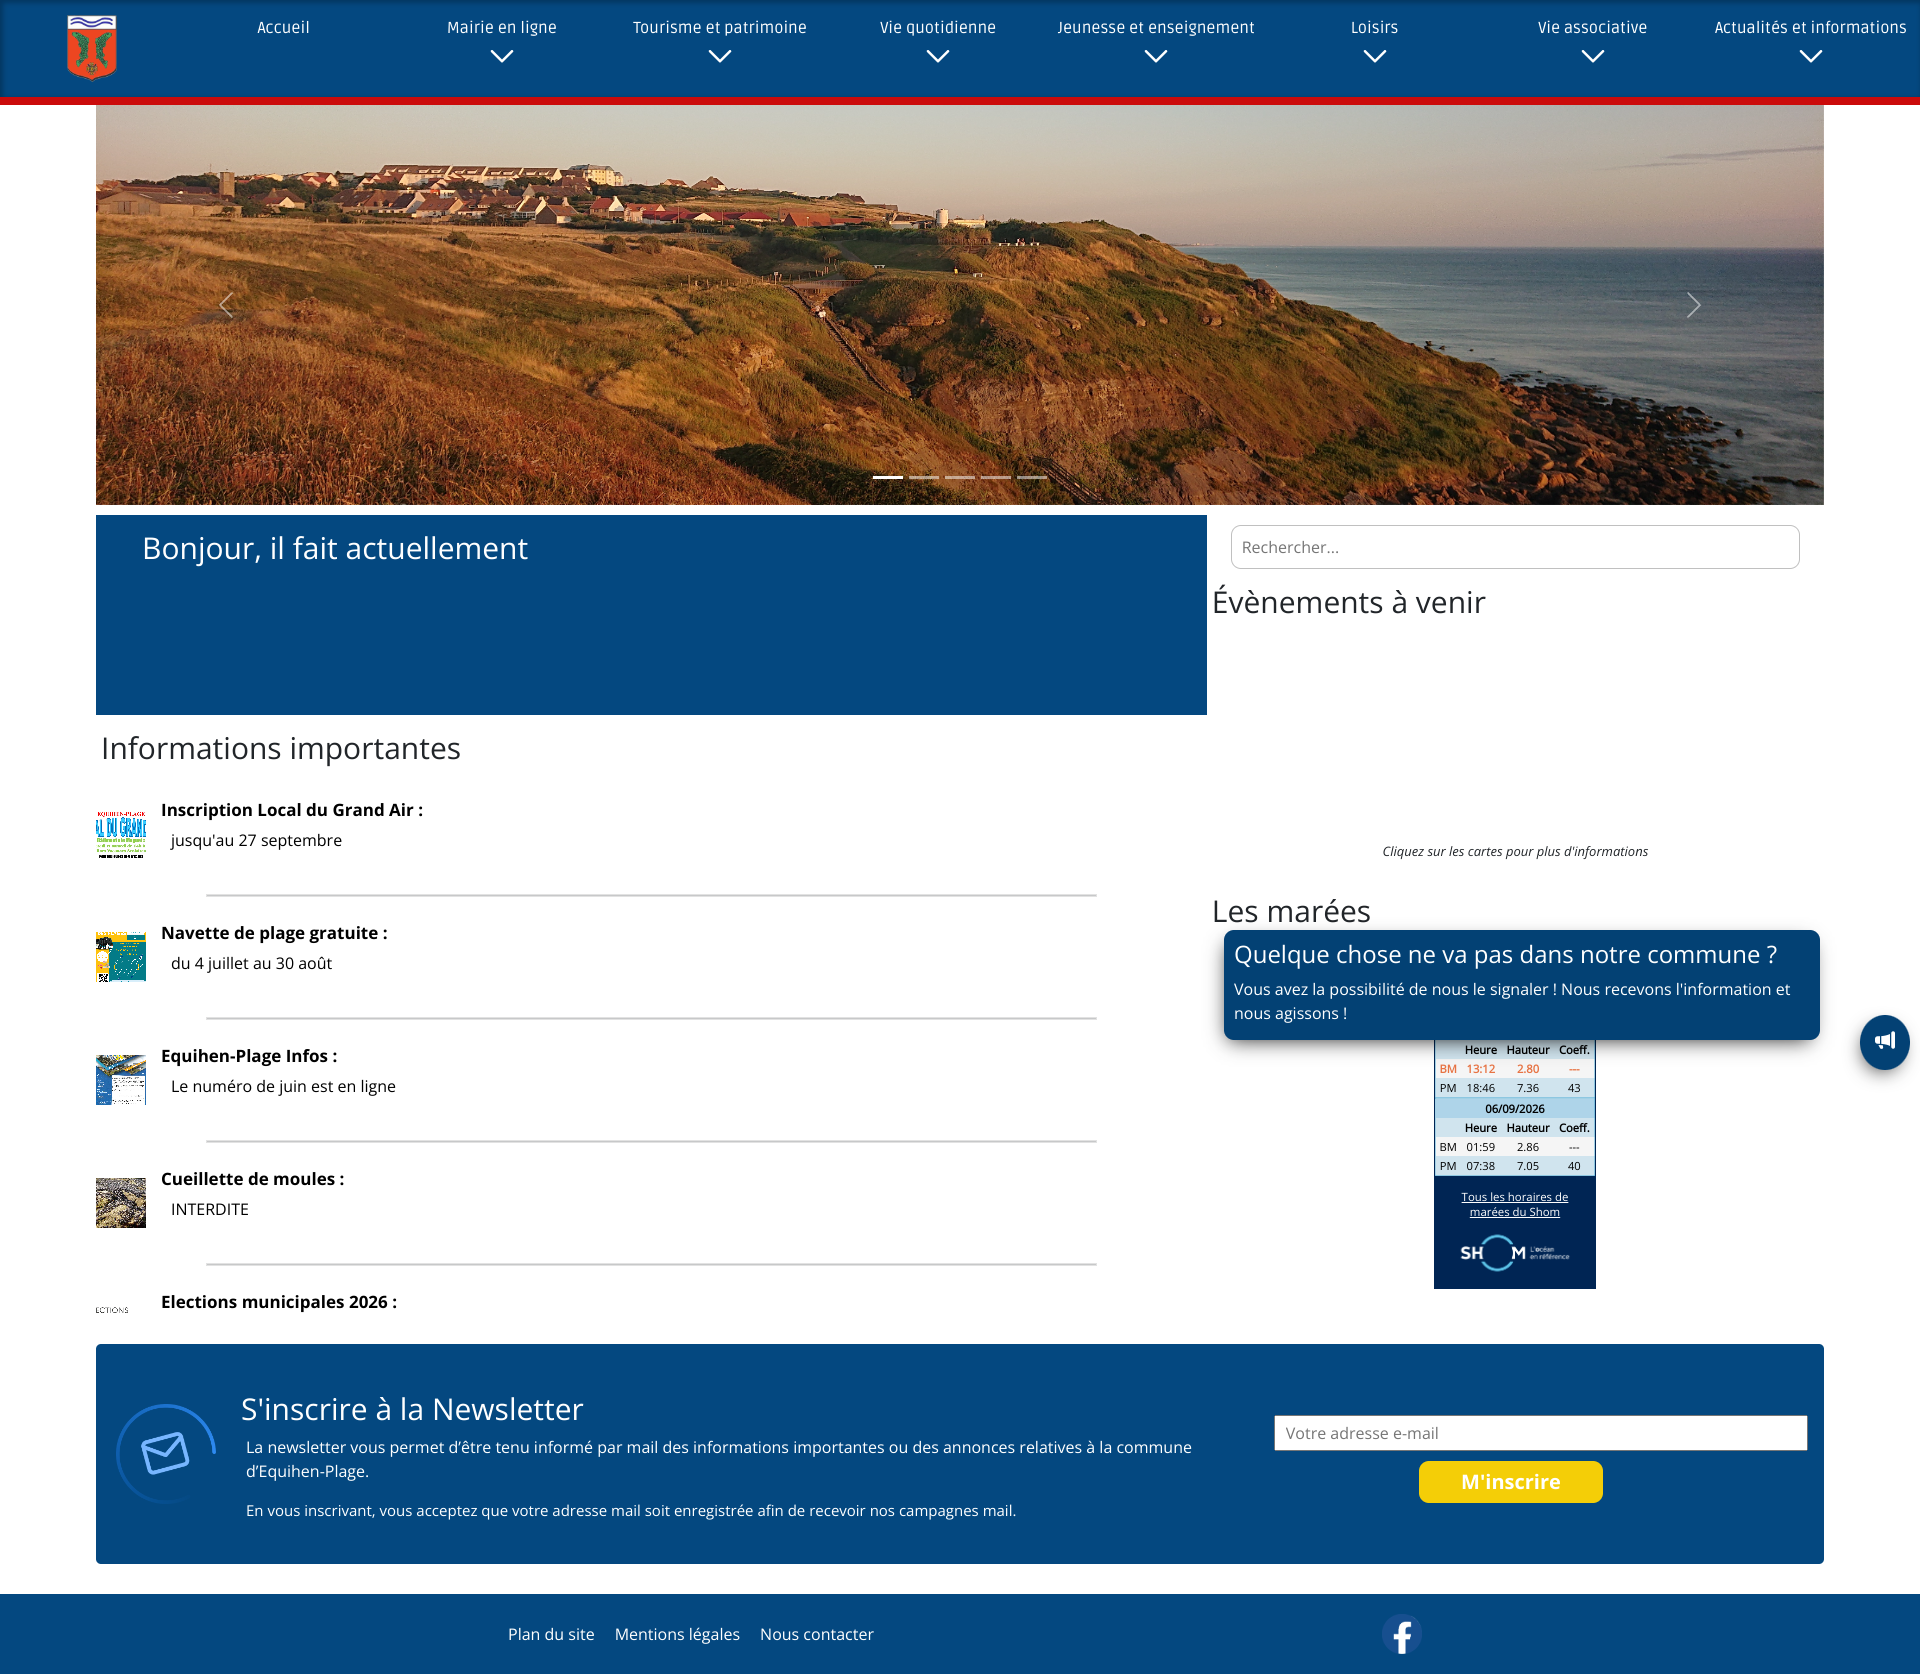Click in the Rechercher search field
The image size is (1920, 1674).
[x=1515, y=547]
